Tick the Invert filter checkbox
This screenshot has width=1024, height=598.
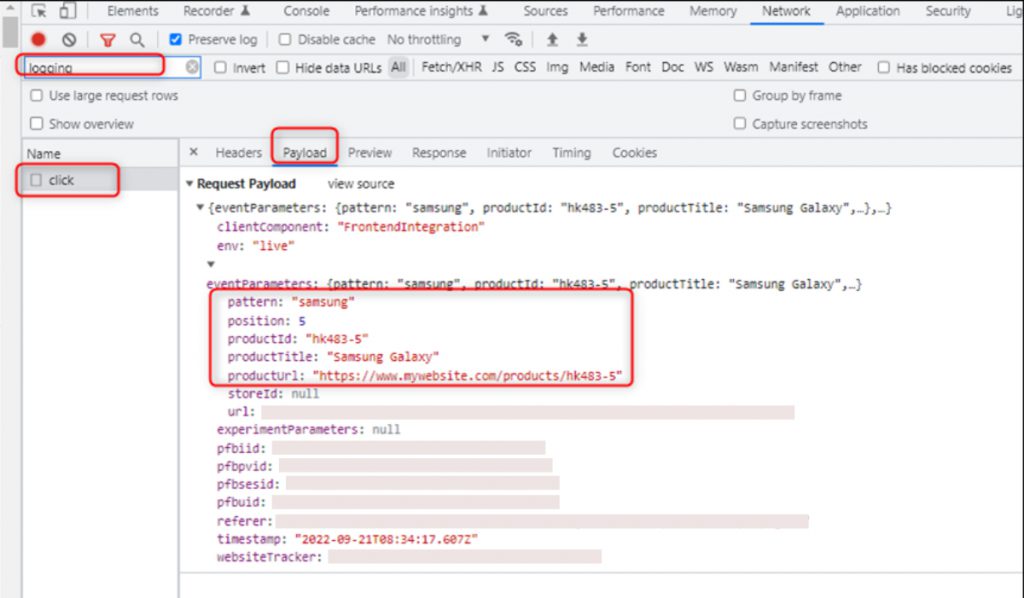(x=221, y=68)
